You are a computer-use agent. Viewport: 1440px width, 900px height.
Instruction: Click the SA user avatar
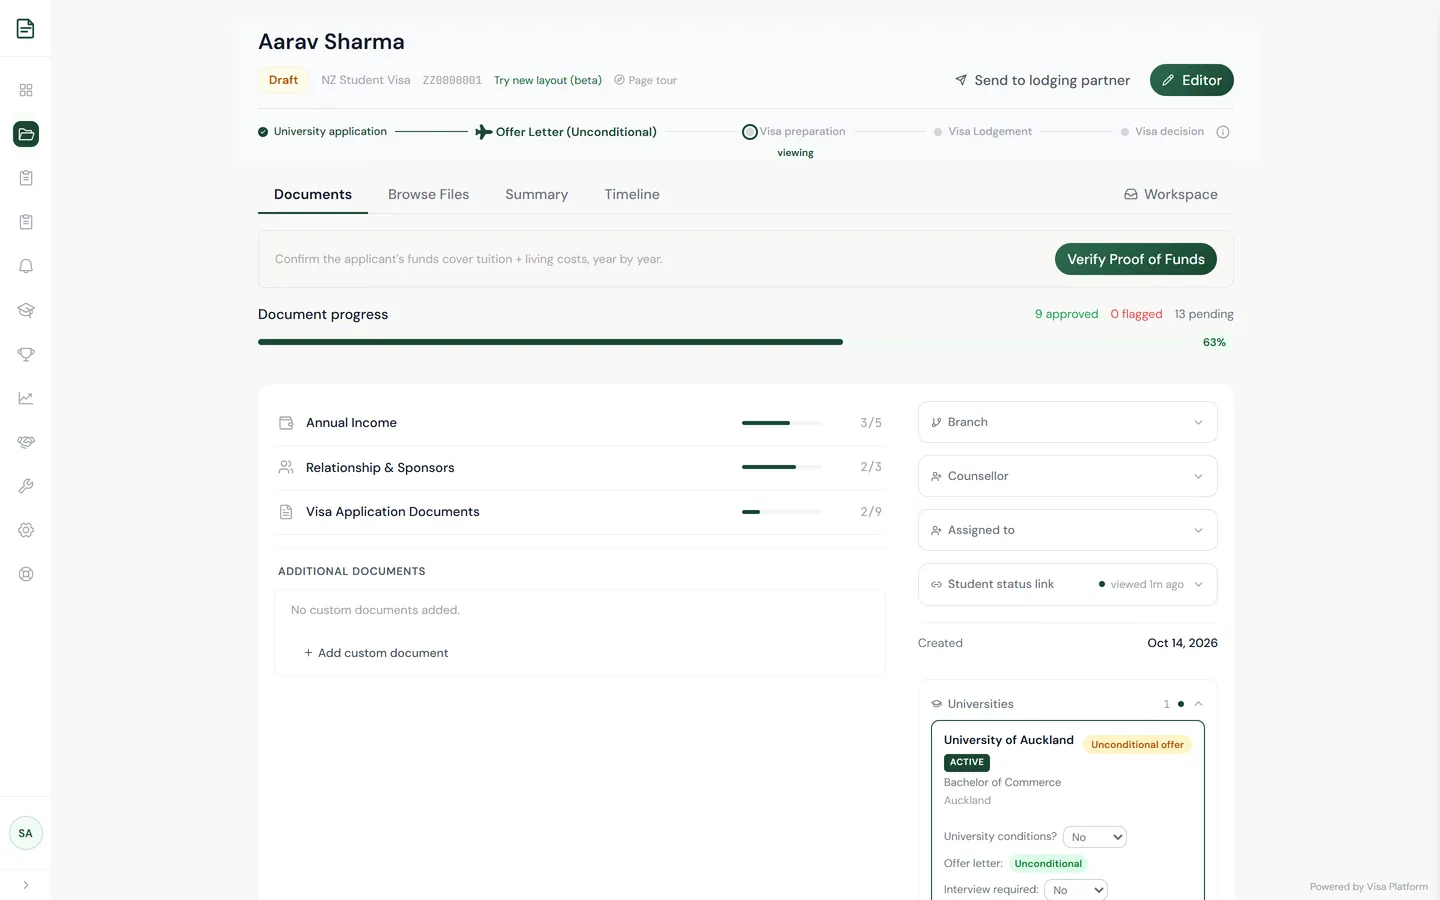coord(26,833)
